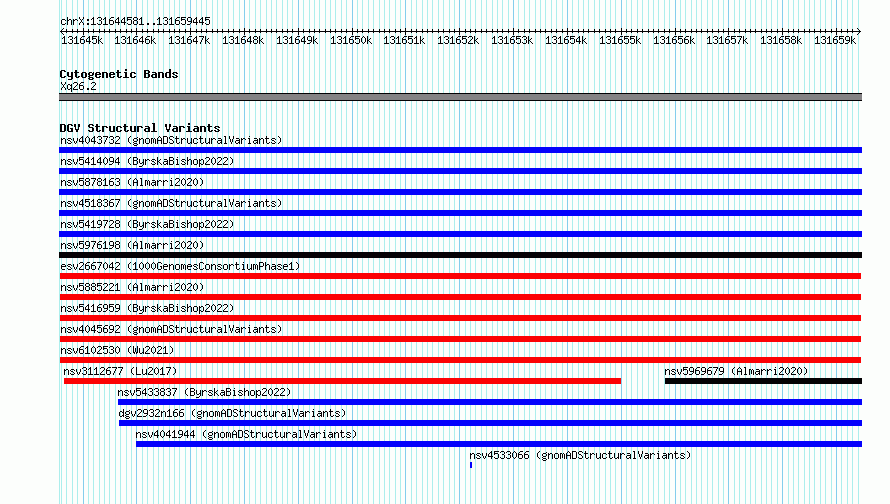Screen dimensions: 890x504
Task: Click the blue bar under nsv4518367
Action: (x=460, y=213)
